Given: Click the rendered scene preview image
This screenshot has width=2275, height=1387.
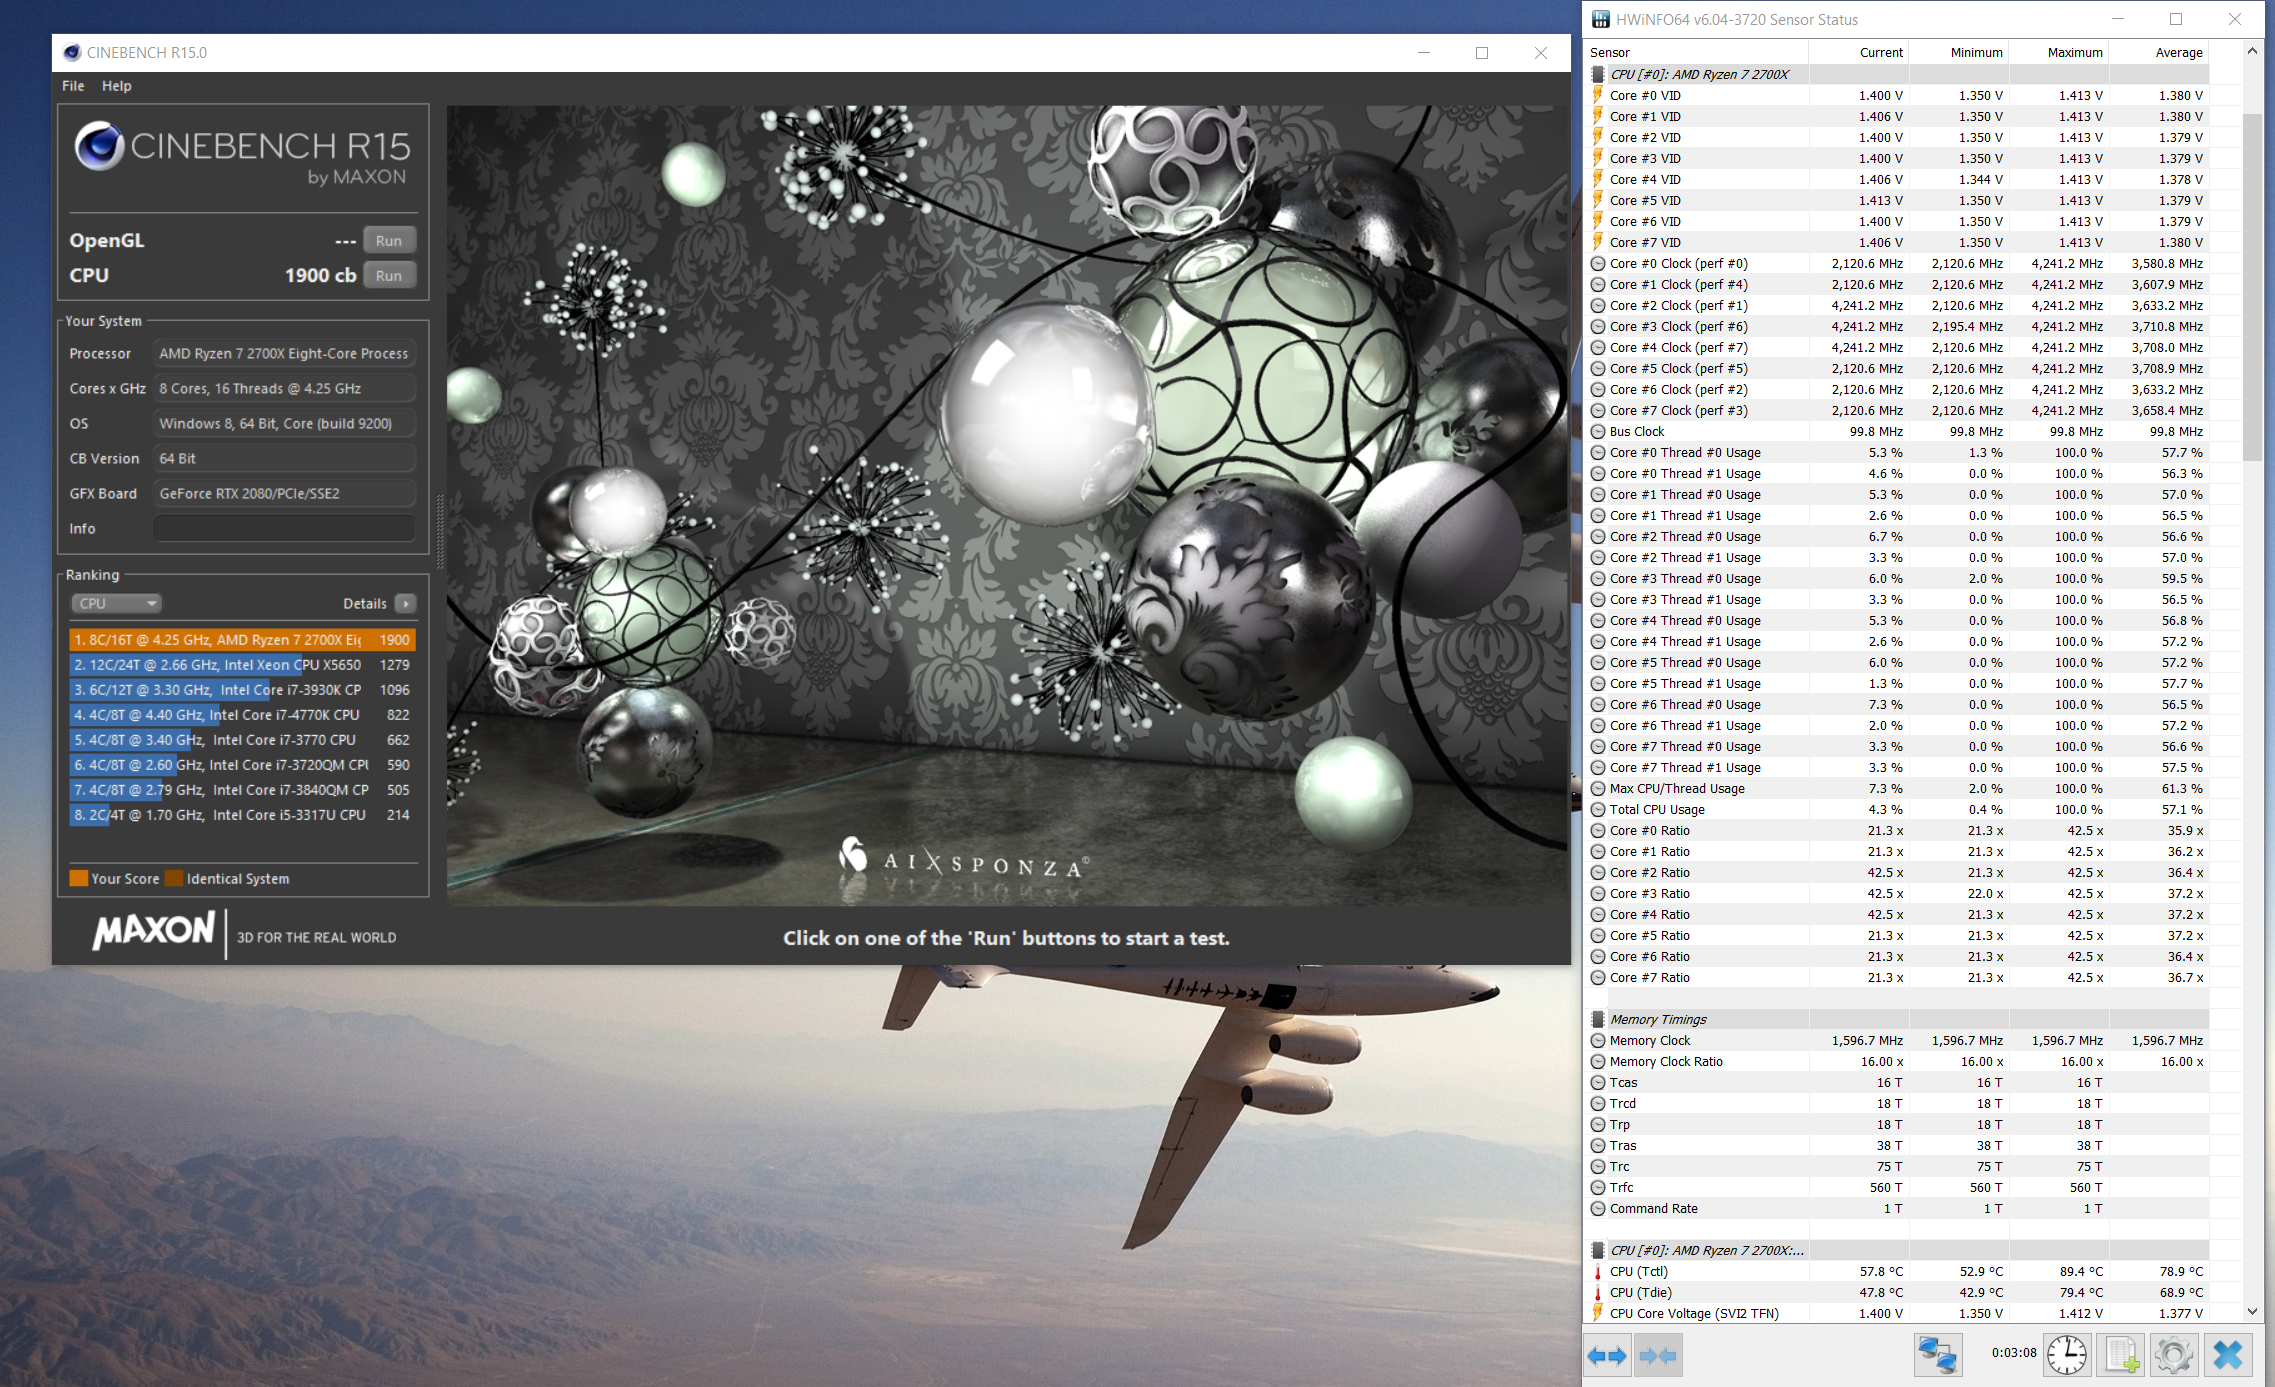Looking at the screenshot, I should (1008, 506).
